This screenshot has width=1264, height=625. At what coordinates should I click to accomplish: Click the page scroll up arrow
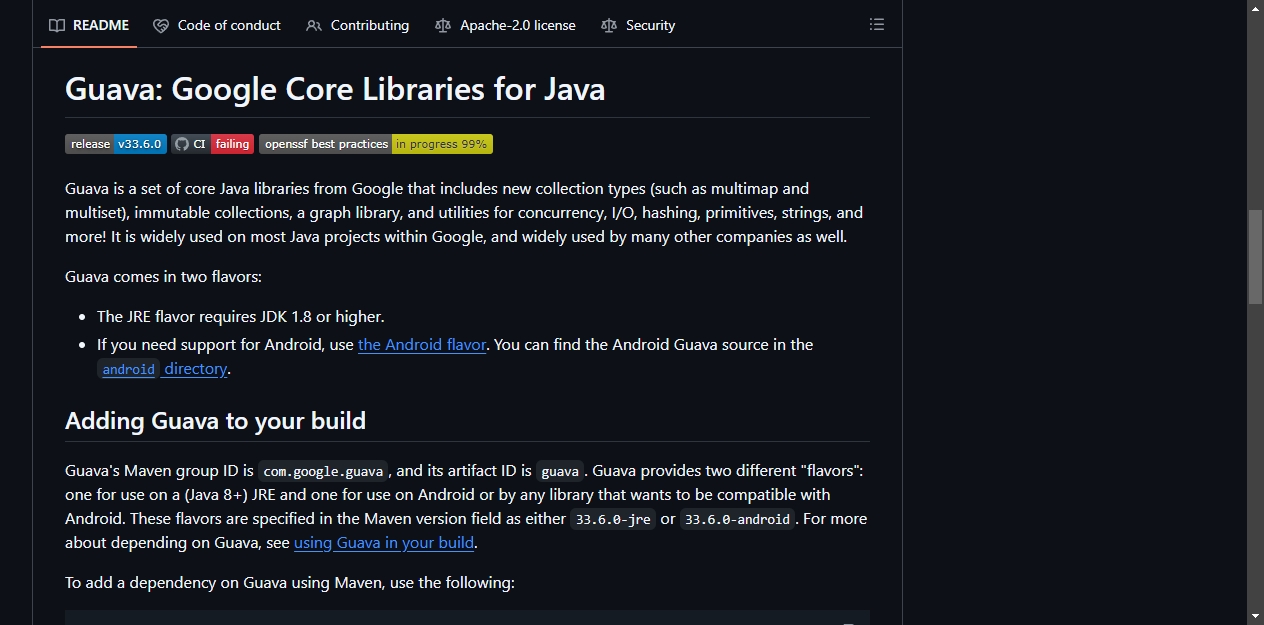pyautogui.click(x=1255, y=8)
